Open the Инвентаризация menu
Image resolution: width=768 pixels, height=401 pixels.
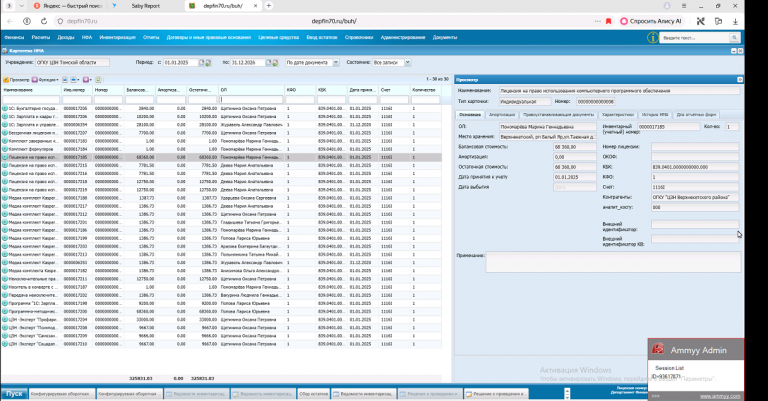[118, 37]
